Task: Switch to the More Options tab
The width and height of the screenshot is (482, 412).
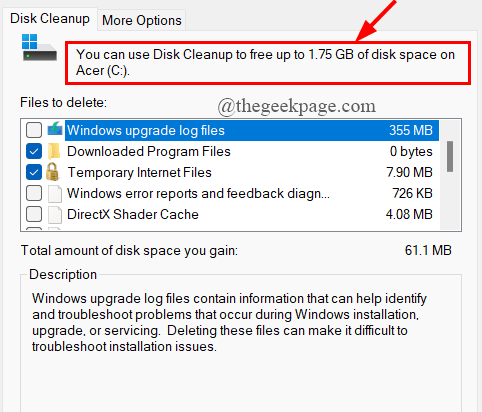Action: [142, 20]
